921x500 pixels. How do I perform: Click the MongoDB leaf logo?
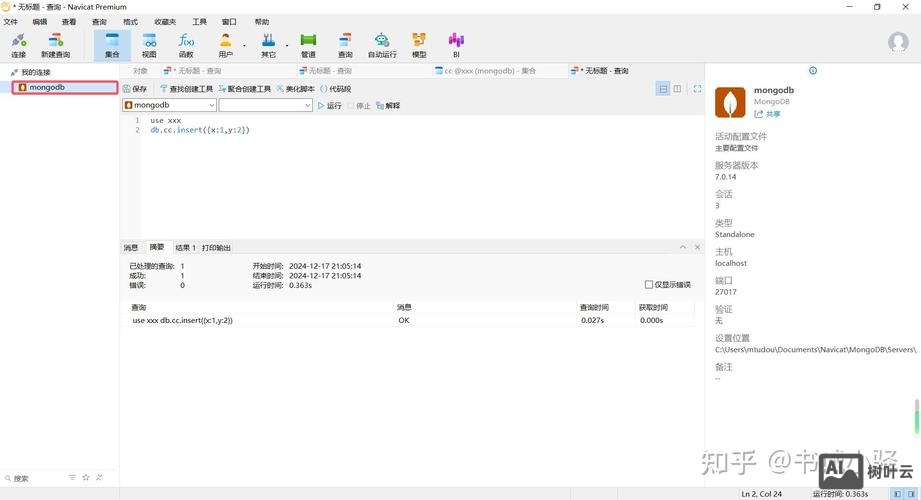(730, 102)
